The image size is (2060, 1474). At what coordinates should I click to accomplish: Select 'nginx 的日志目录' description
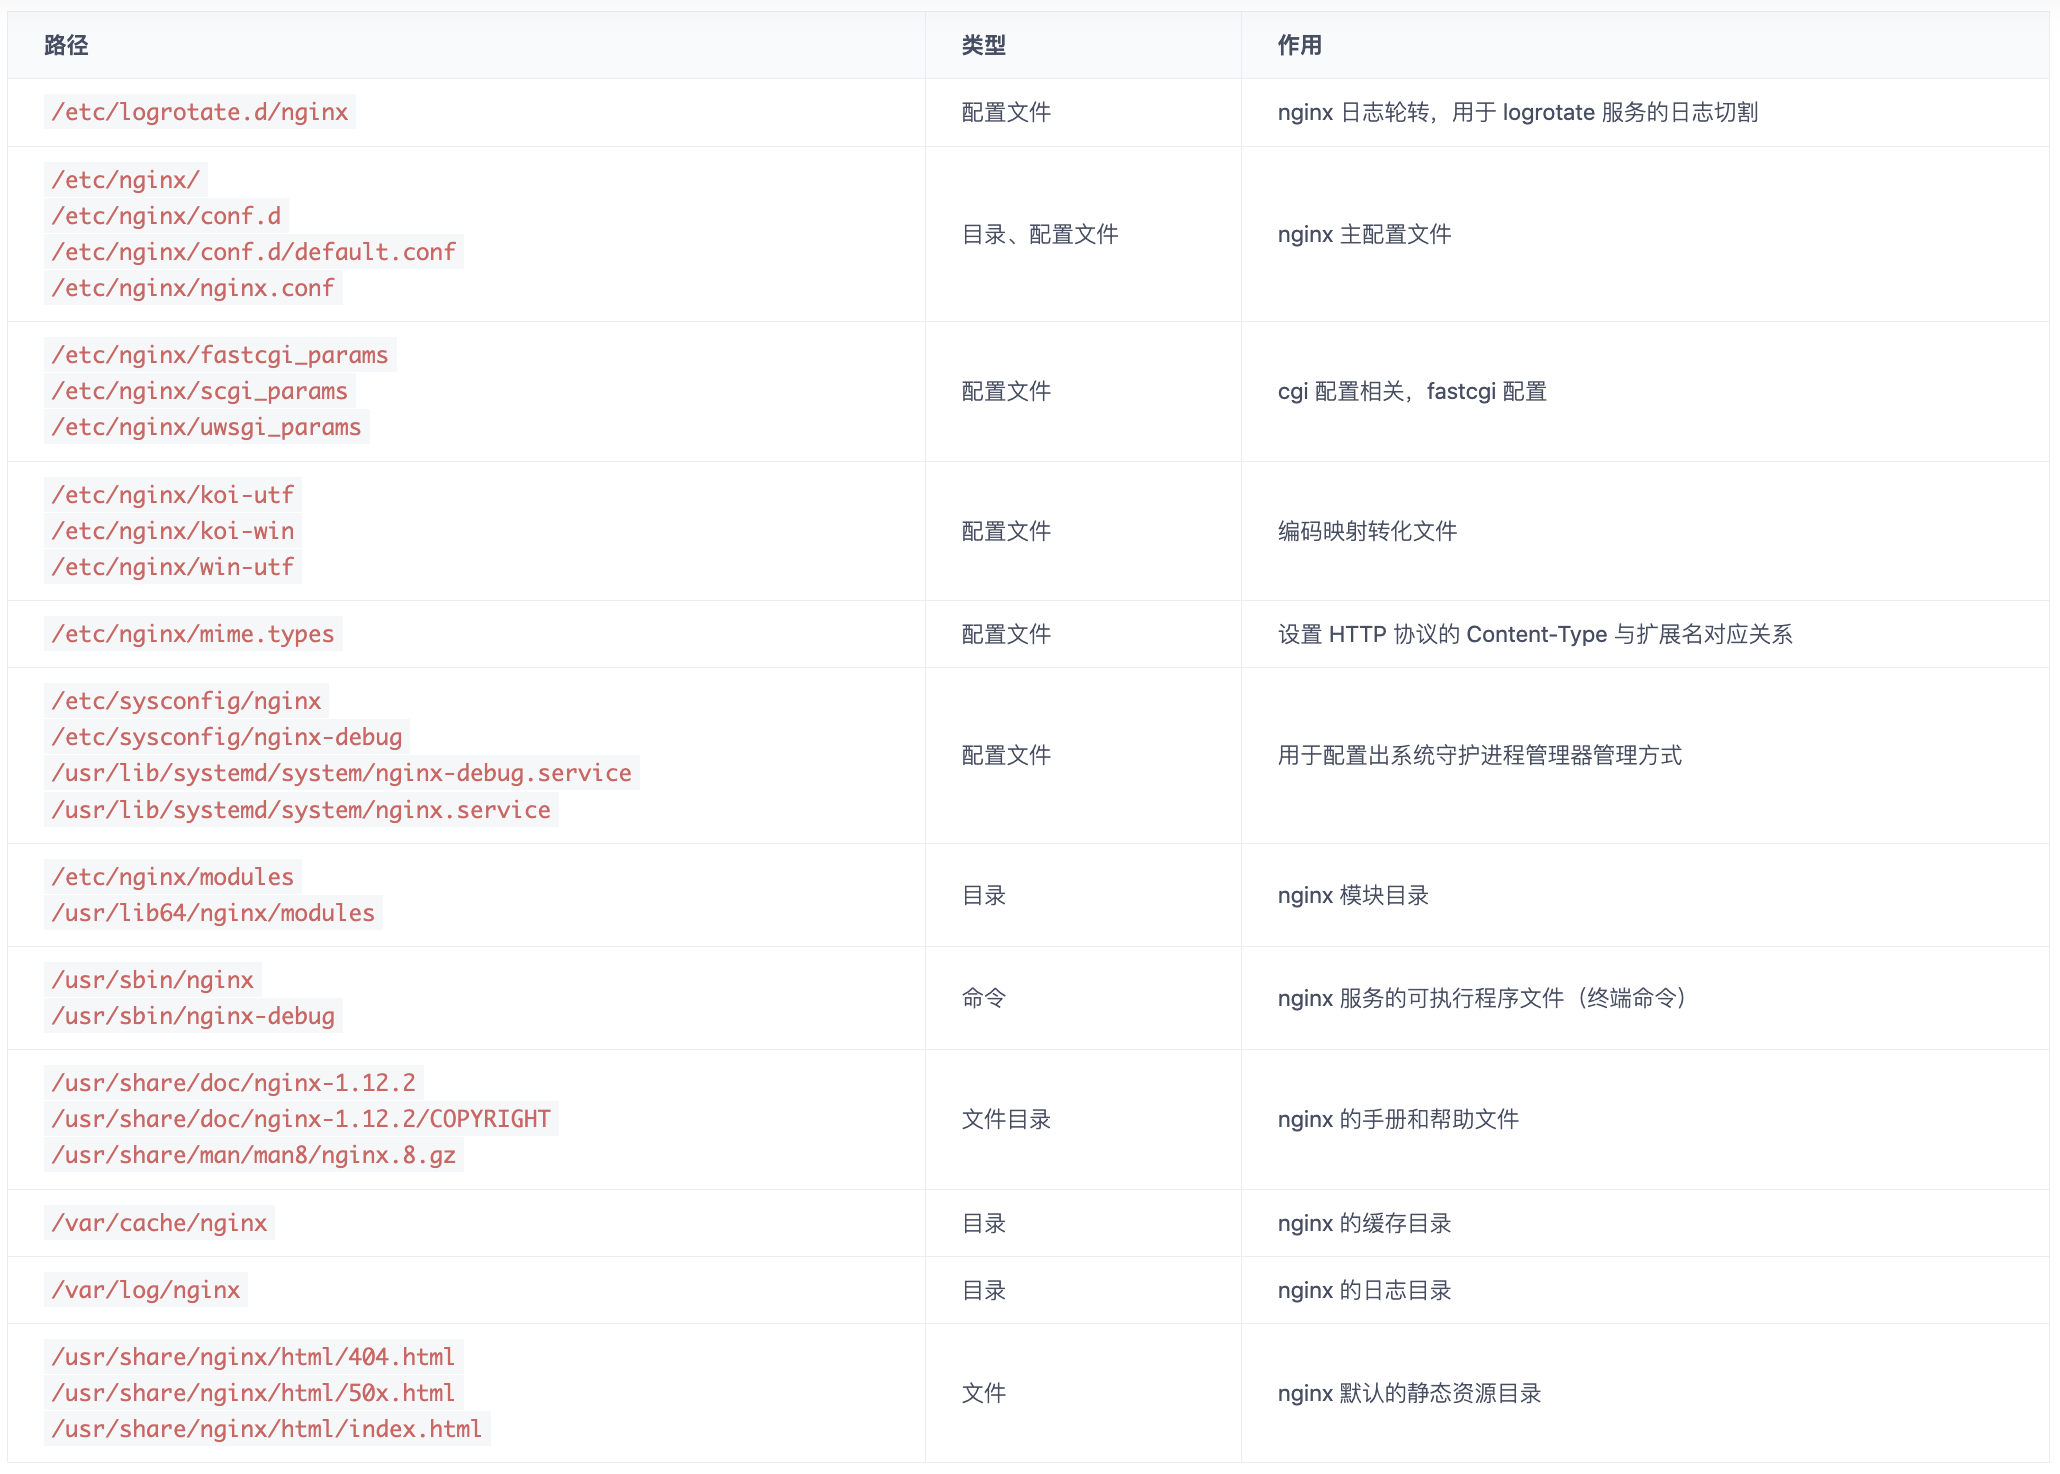1364,1290
